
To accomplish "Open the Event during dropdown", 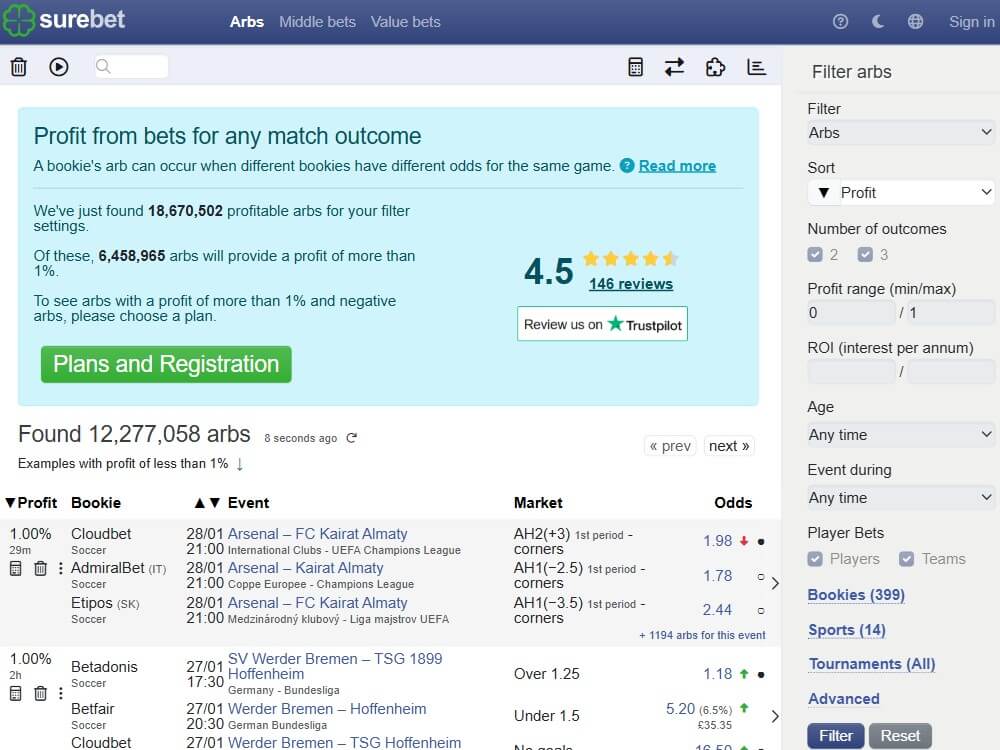I will coord(900,497).
